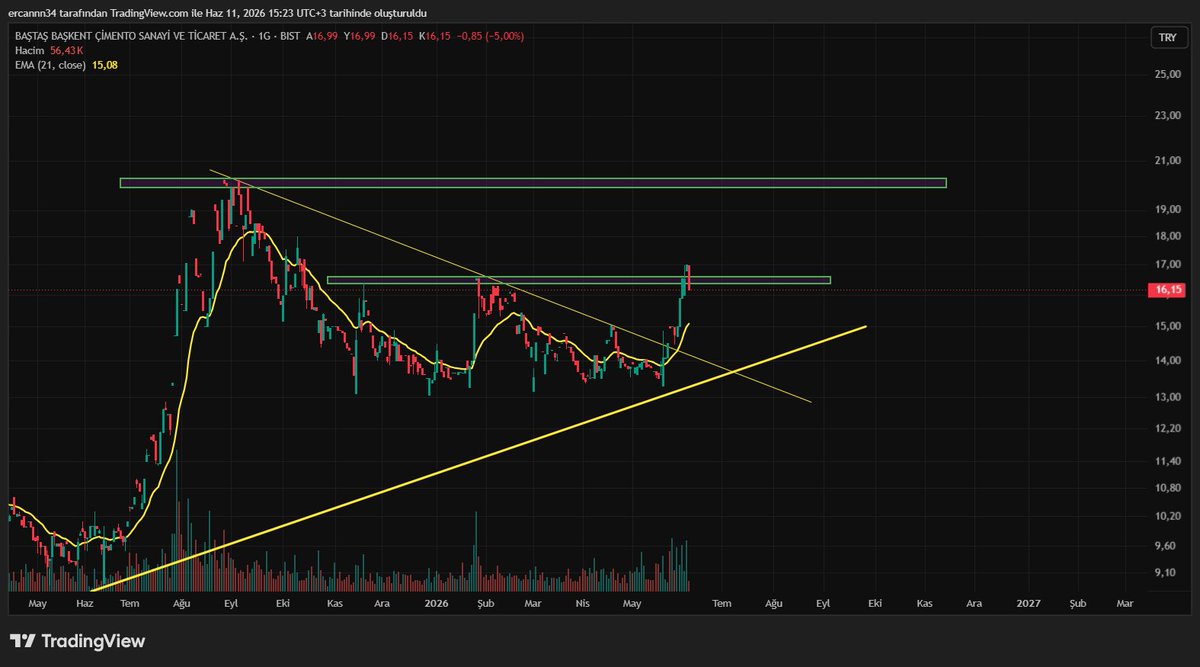The height and width of the screenshot is (667, 1200).
Task: Click the 19,00 price axis label
Action: click(1167, 210)
